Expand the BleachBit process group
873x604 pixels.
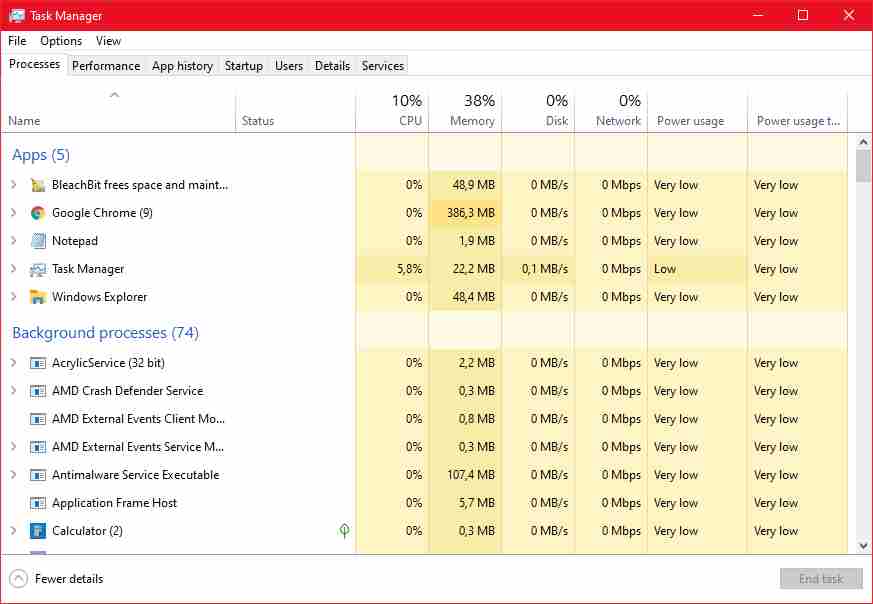pos(14,185)
